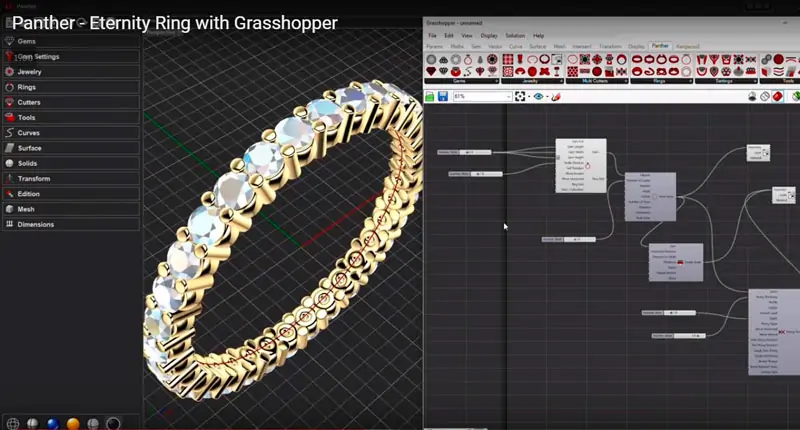
Task: Select the ring-with-gem icon in Gems group
Action: [468, 60]
